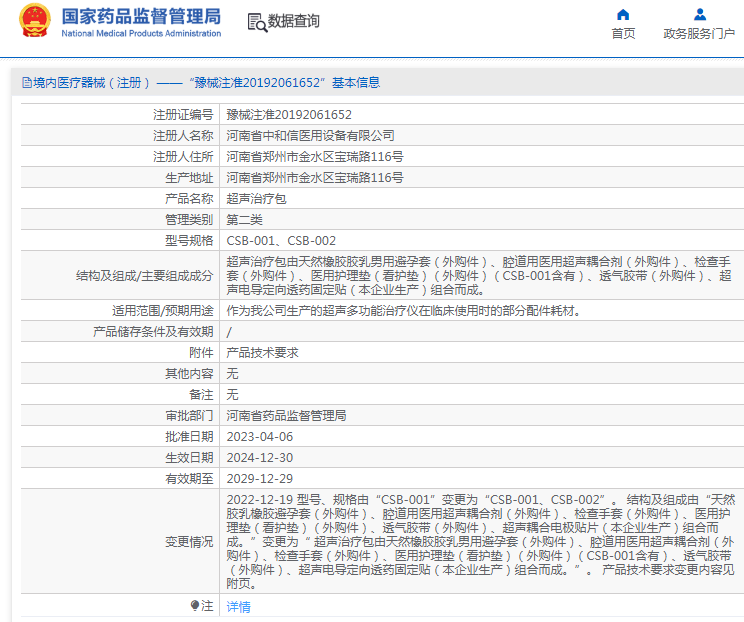744x622 pixels.
Task: Open the 数据查询 search icon
Action: [257, 22]
